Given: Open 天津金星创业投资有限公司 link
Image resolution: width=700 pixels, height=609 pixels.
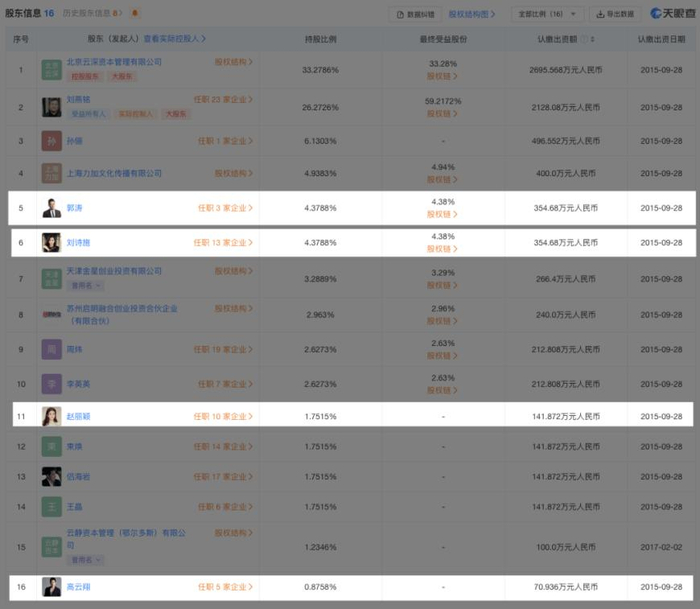Looking at the screenshot, I should click(114, 271).
